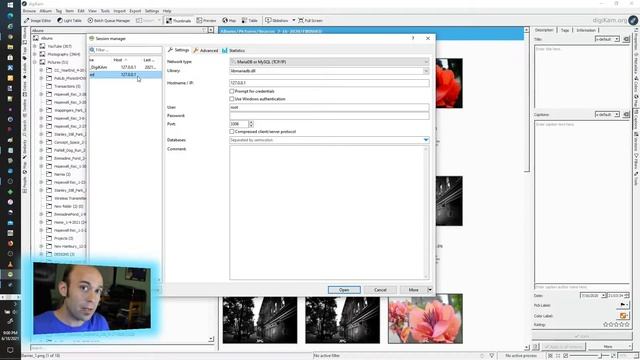This screenshot has height=360, width=640.
Task: Open the Pick Label flag selector
Action: click(623, 305)
